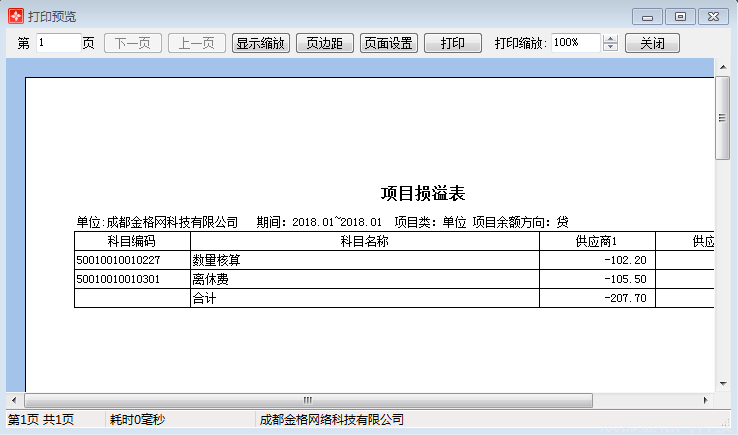Click the 打印 print button

tap(453, 43)
